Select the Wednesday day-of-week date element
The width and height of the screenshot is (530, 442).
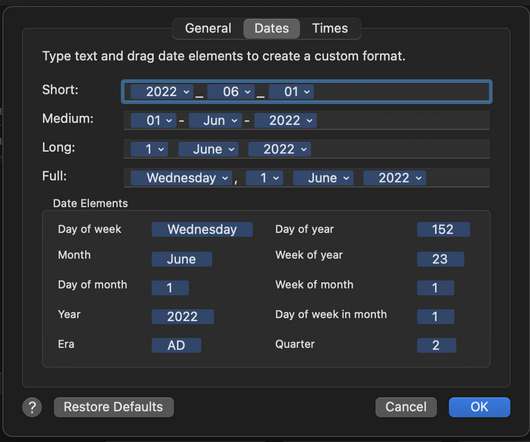coord(202,230)
